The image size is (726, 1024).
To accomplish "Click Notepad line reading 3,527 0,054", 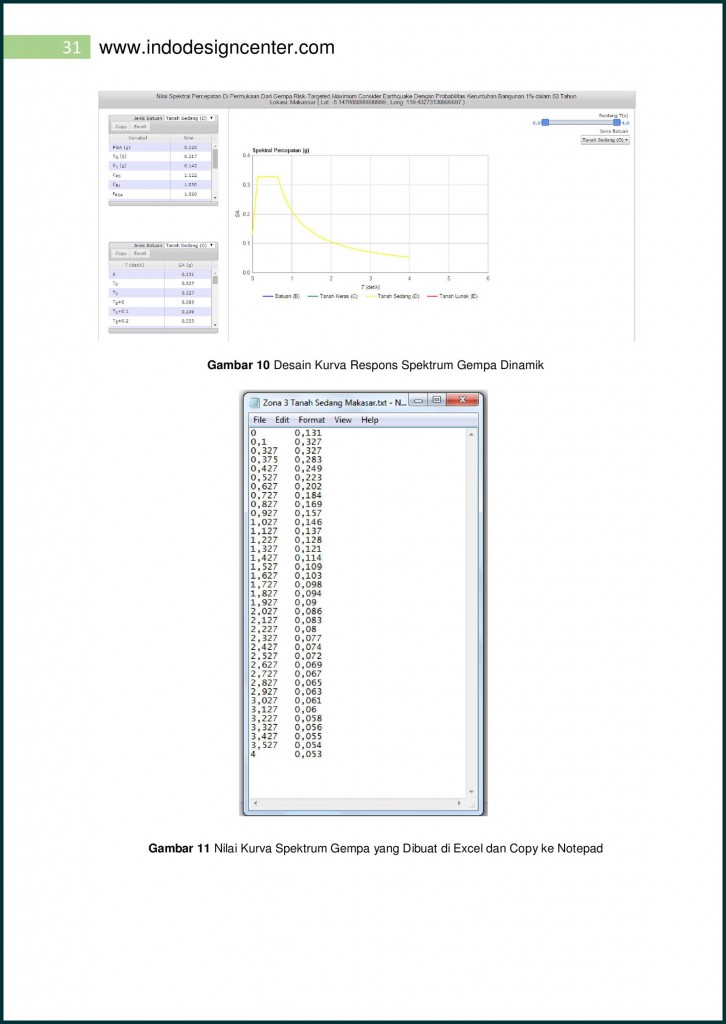I will tap(287, 745).
